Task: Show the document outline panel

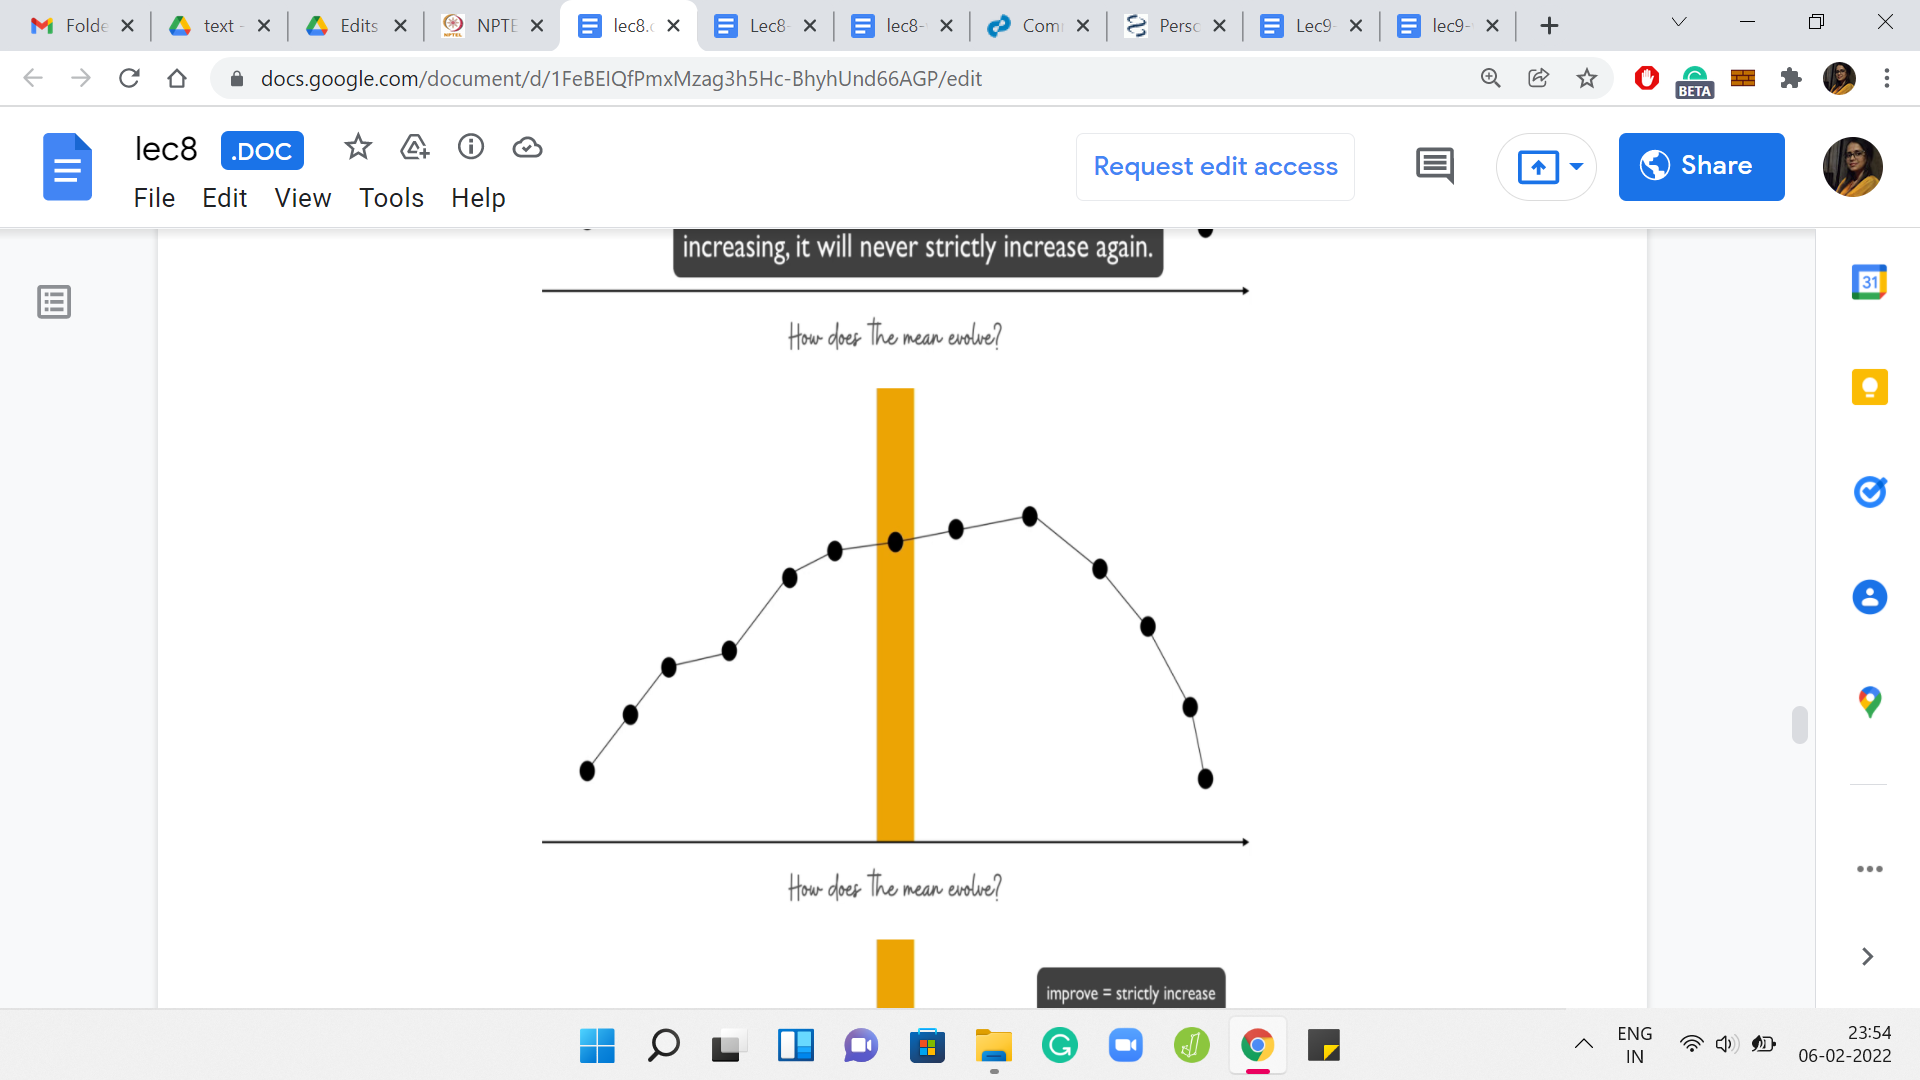Action: click(x=54, y=301)
